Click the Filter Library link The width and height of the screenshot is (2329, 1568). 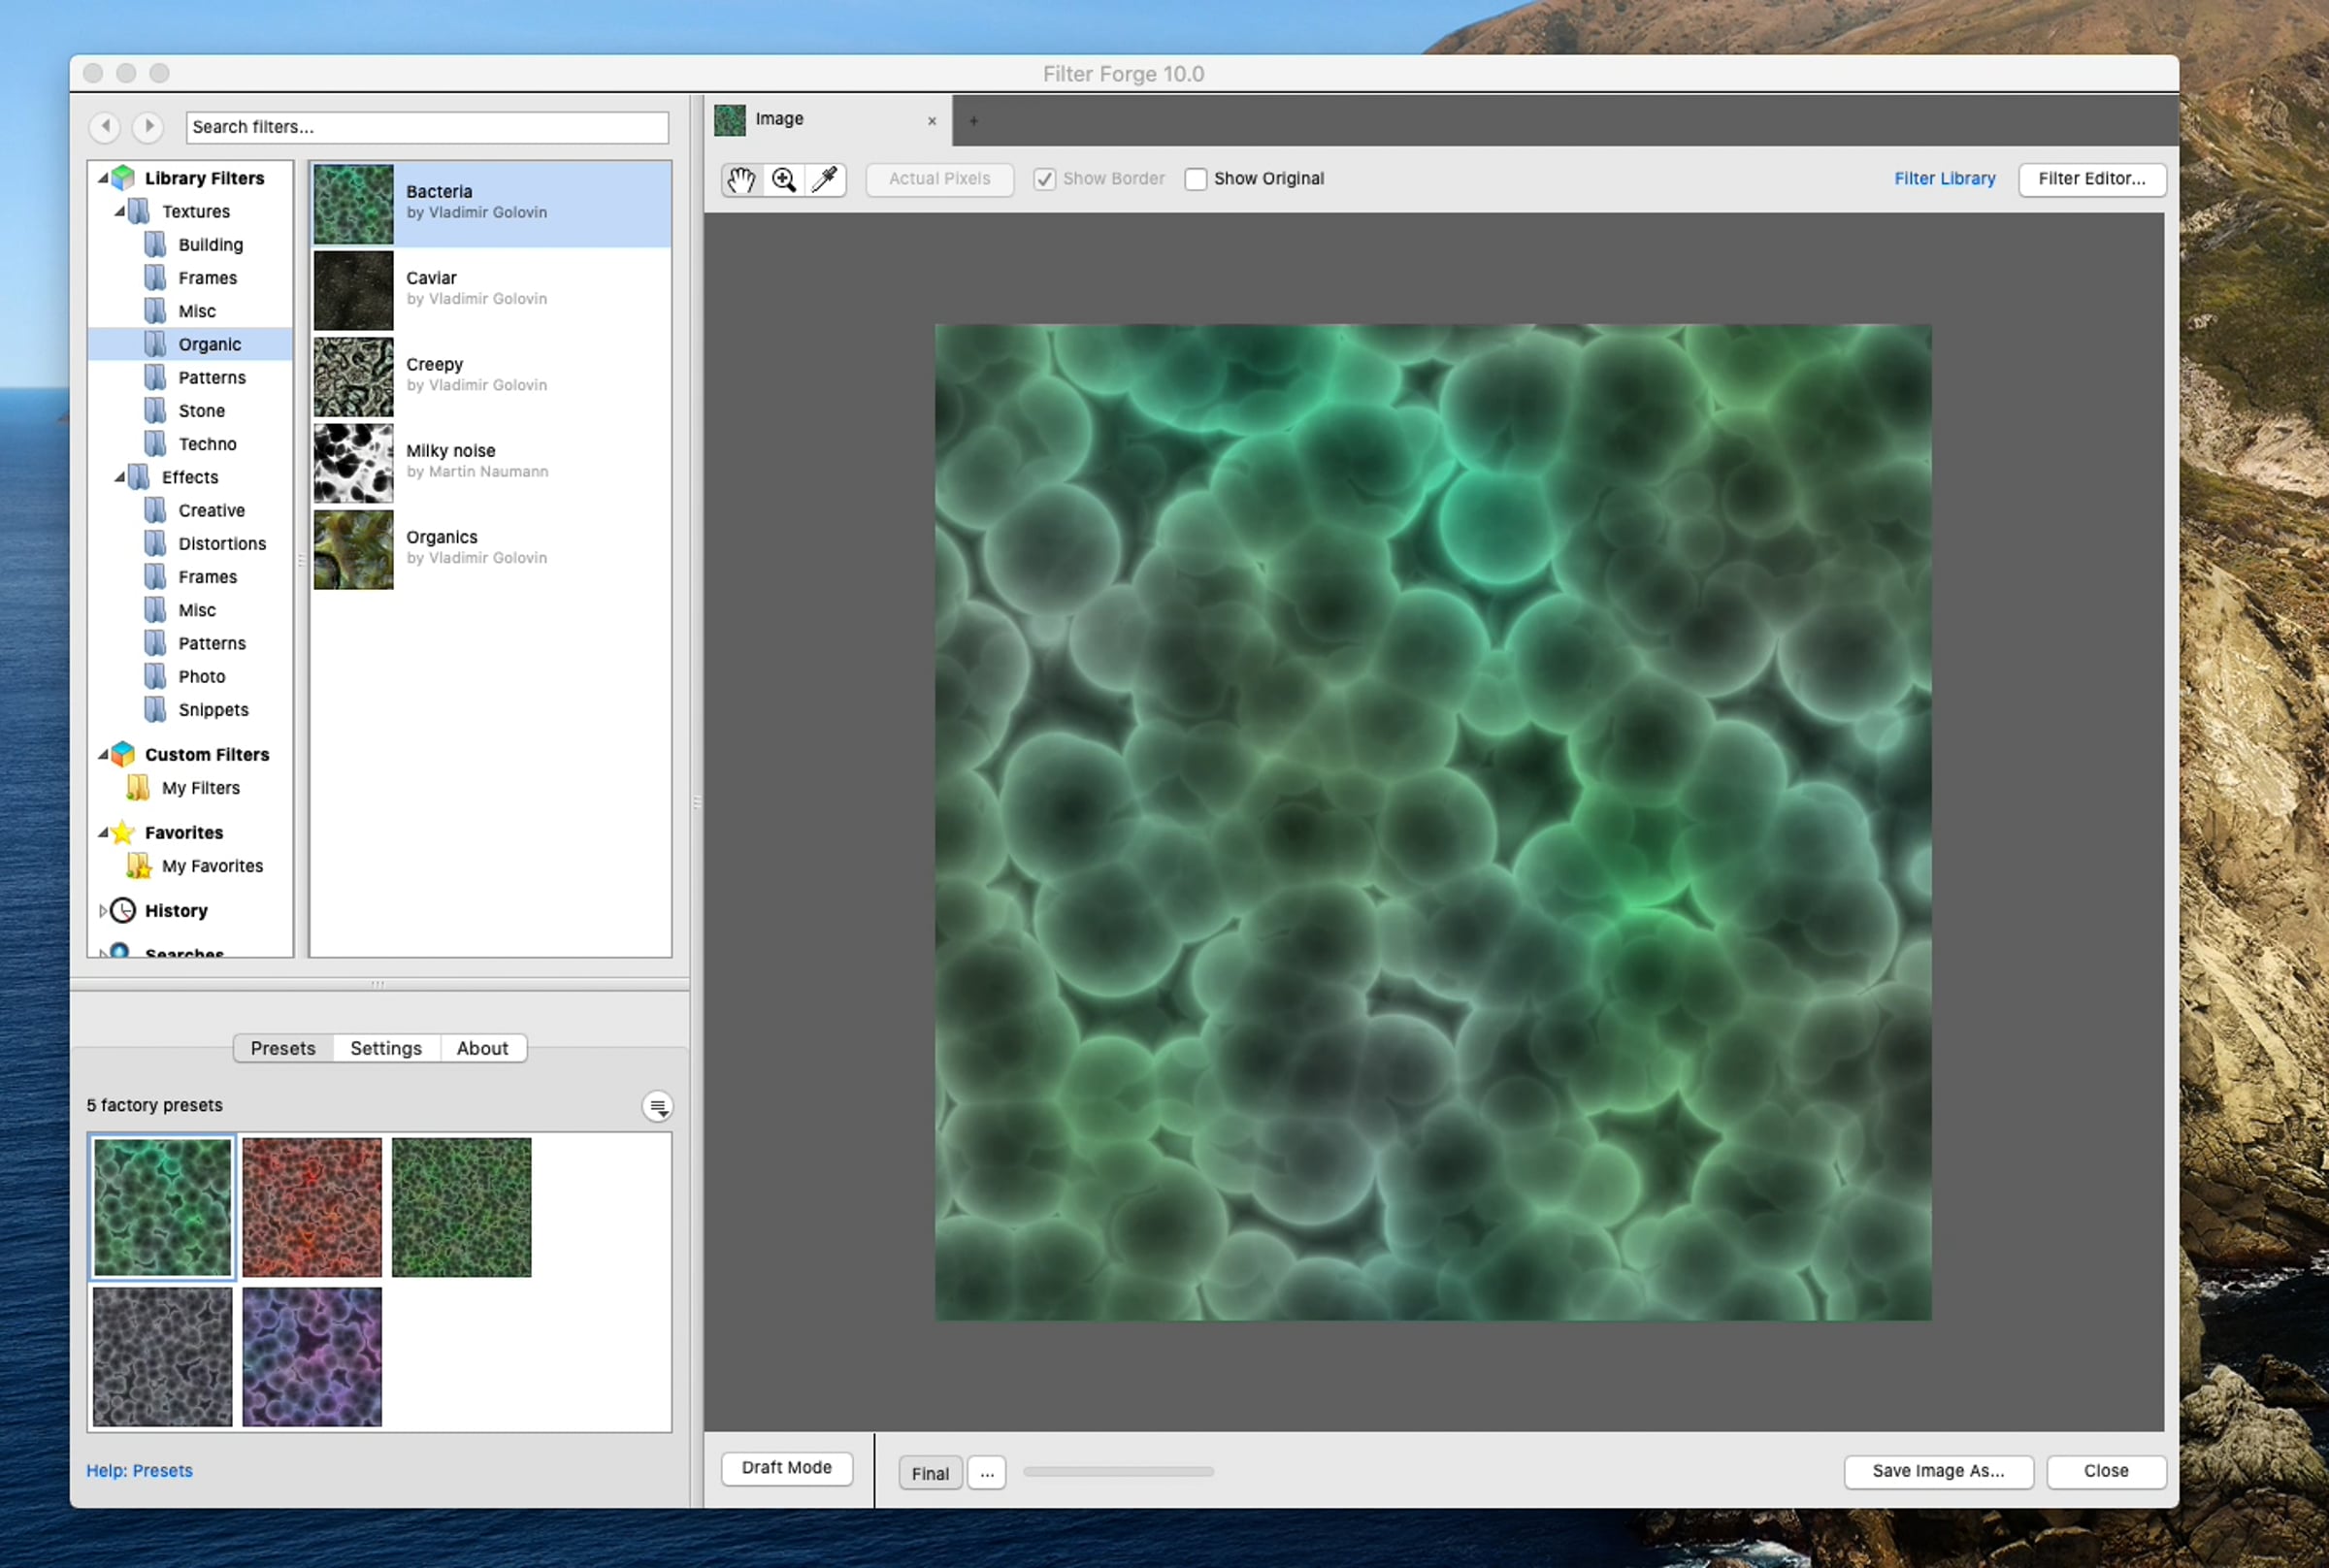click(x=1944, y=179)
